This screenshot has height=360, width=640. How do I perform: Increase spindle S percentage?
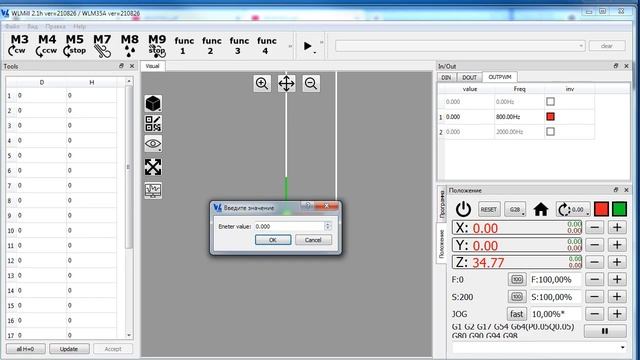click(617, 297)
